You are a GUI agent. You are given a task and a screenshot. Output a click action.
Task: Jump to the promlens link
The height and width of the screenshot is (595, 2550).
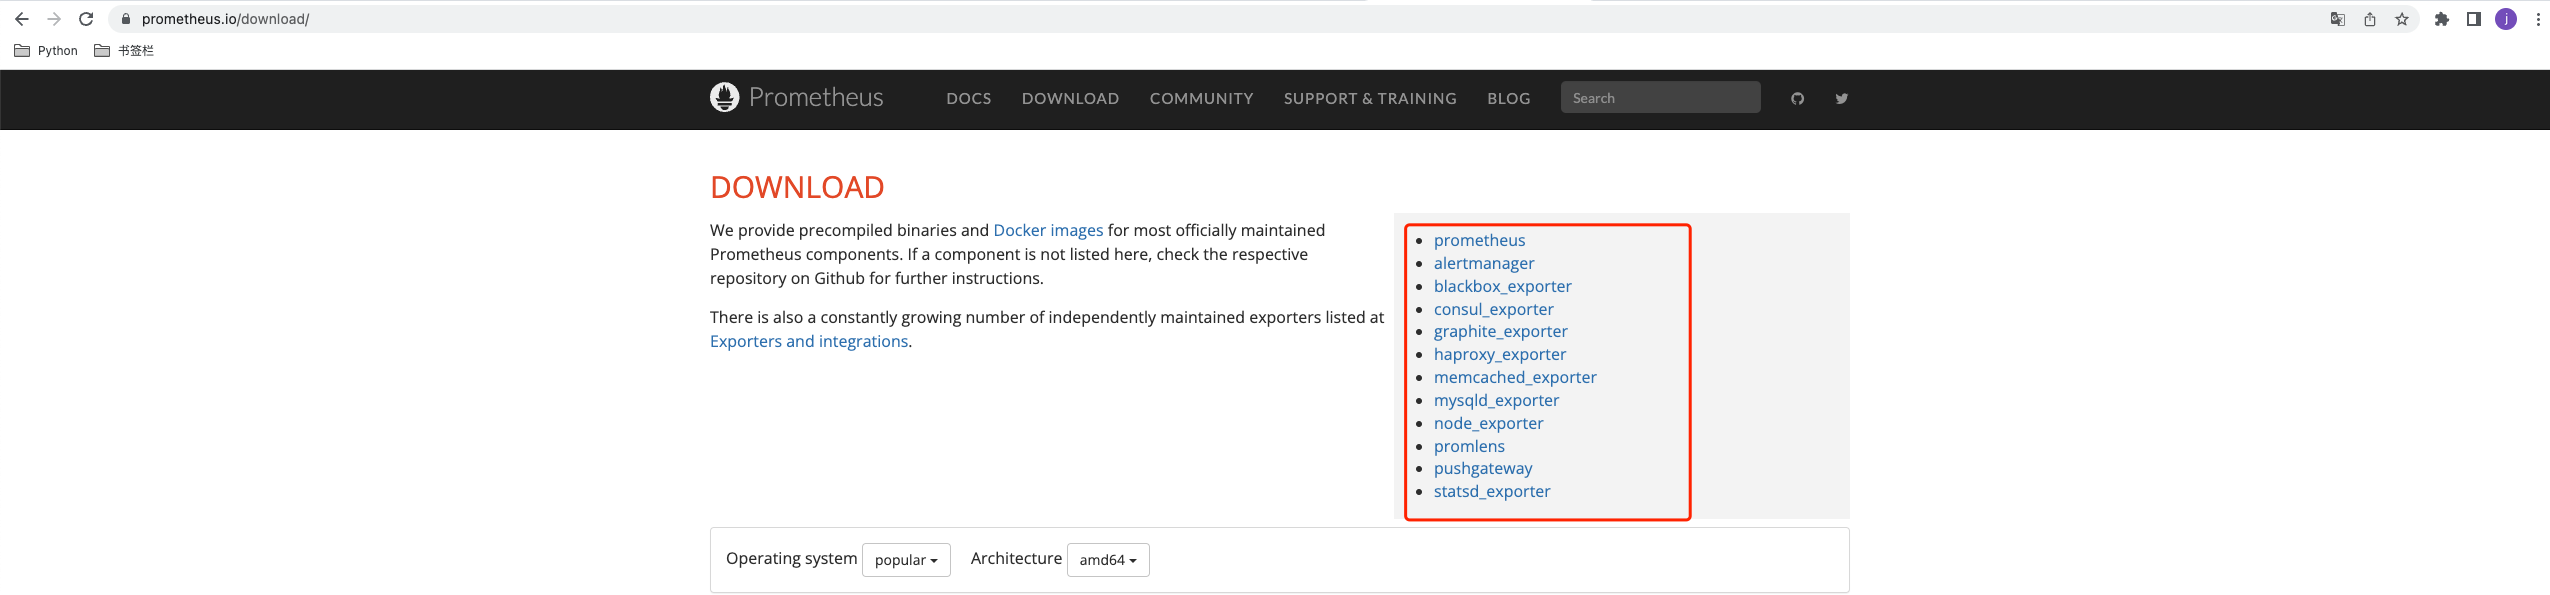[x=1469, y=446]
